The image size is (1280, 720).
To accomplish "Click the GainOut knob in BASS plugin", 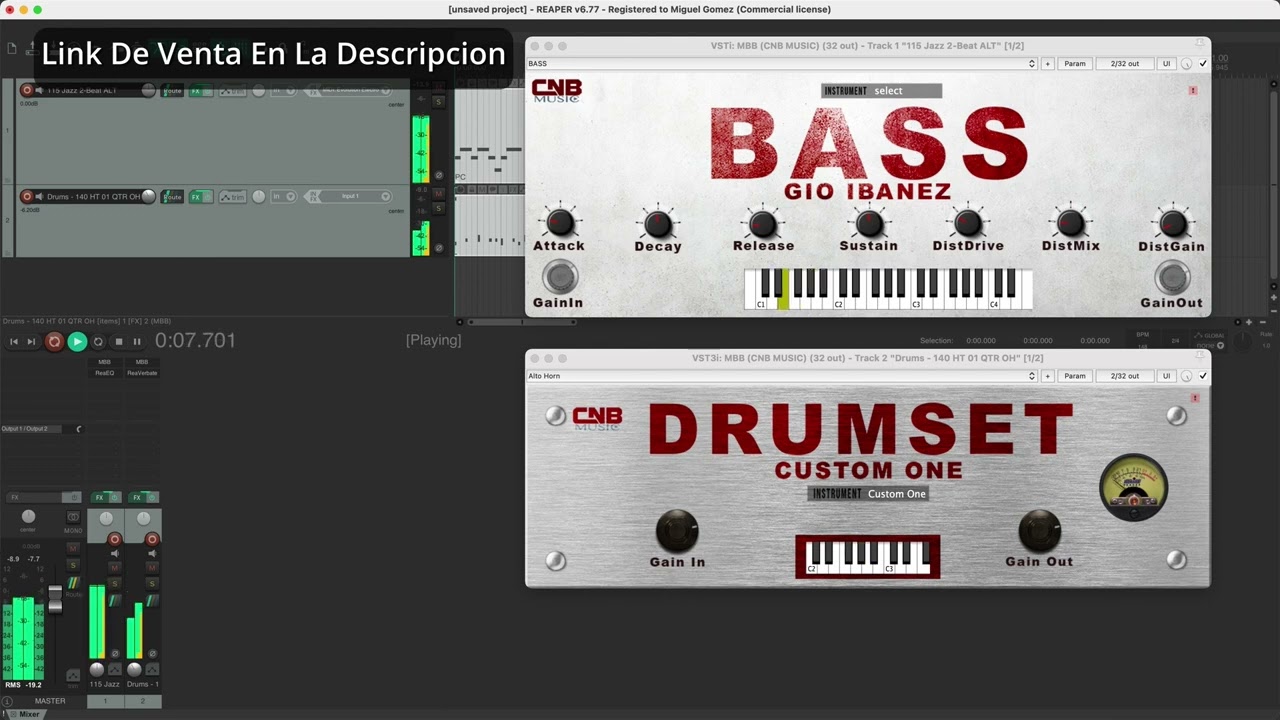I will pos(1172,277).
